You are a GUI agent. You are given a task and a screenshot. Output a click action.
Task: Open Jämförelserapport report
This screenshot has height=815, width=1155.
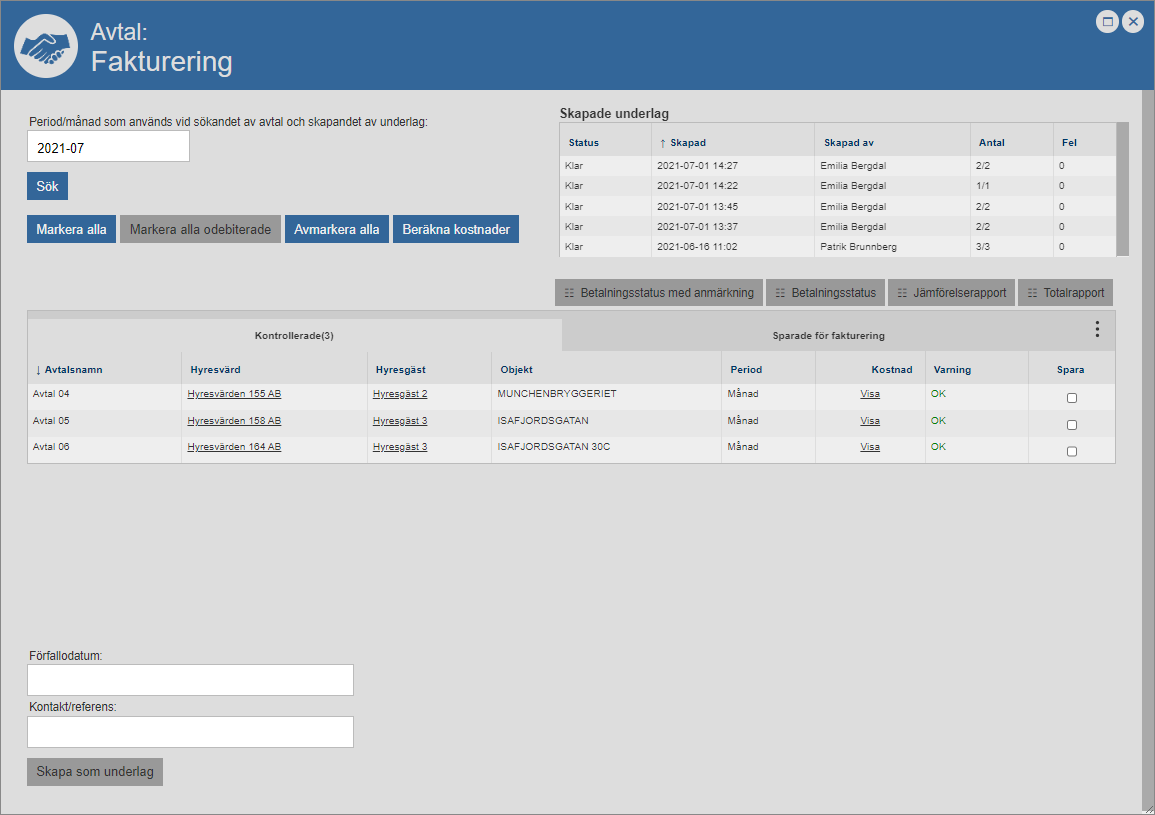[x=952, y=293]
